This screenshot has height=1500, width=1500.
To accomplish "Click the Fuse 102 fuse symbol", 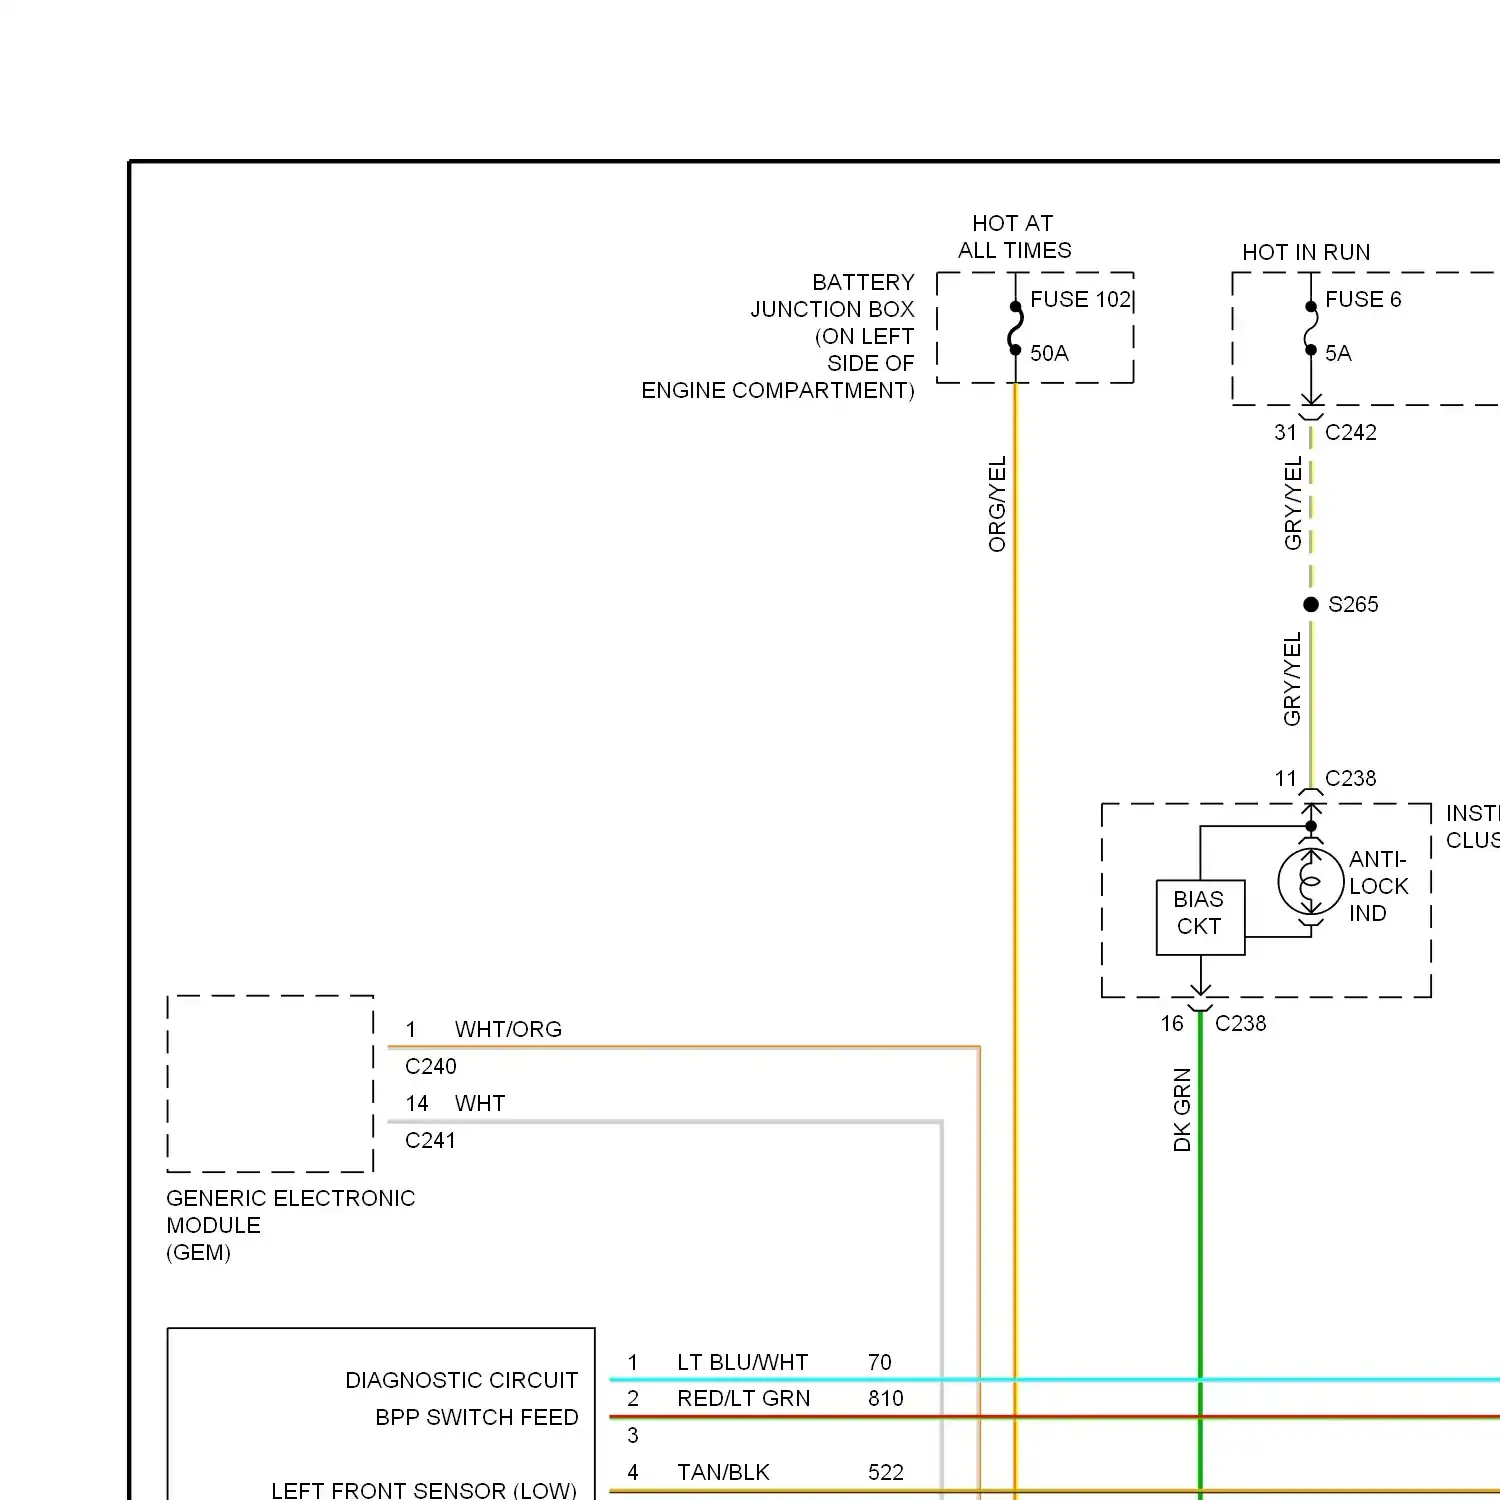I will click(1015, 328).
